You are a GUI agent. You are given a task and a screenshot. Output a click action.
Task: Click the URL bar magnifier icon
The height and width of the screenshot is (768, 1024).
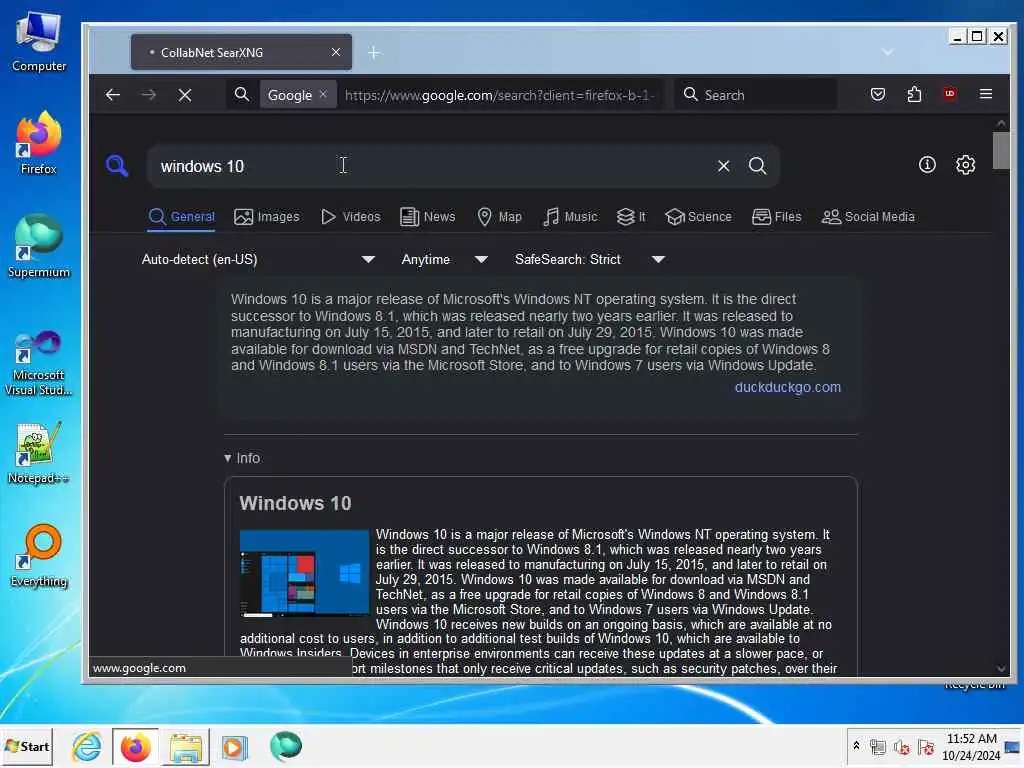tap(242, 95)
